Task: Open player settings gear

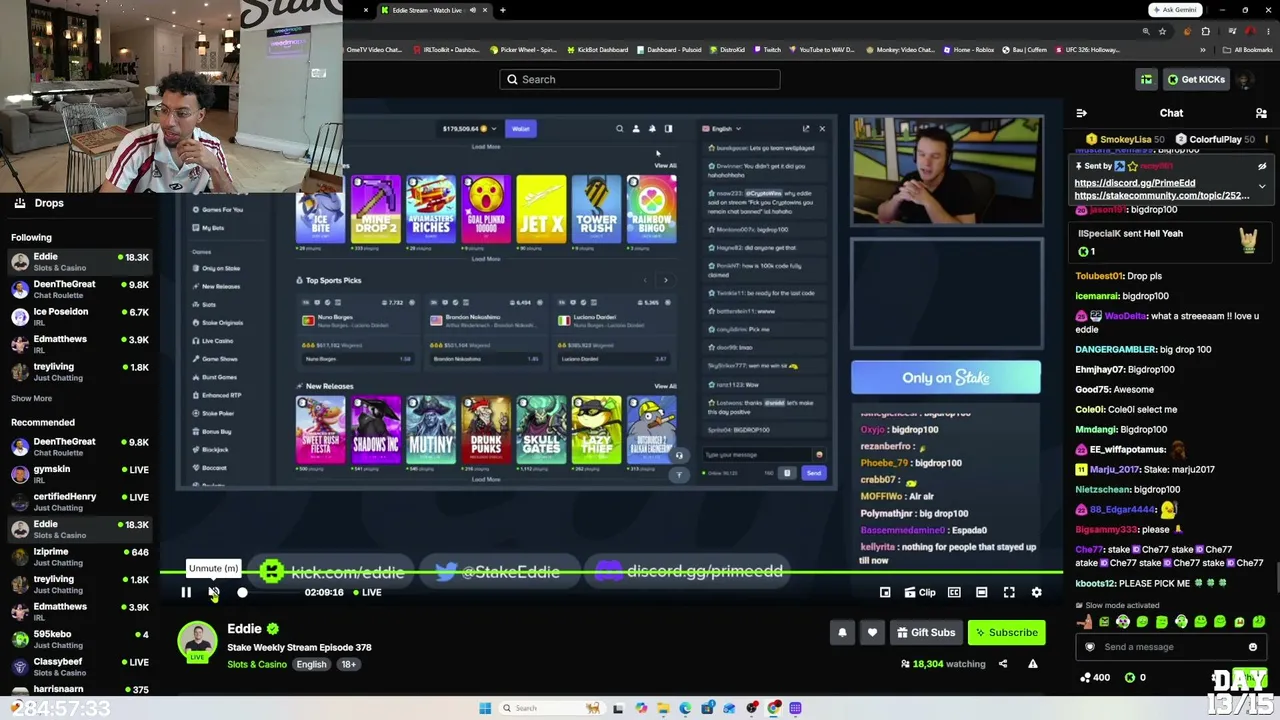Action: (1037, 593)
